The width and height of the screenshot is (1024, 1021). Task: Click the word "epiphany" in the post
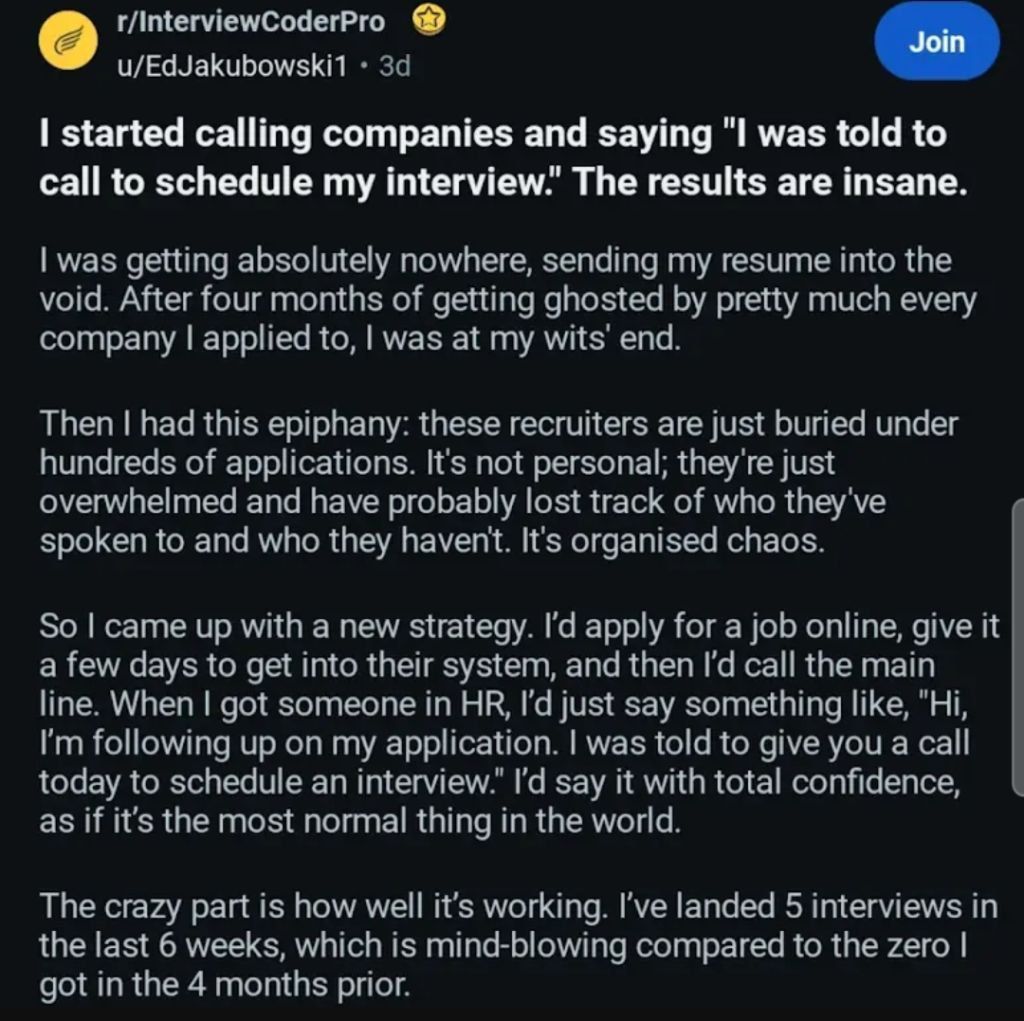pos(329,423)
